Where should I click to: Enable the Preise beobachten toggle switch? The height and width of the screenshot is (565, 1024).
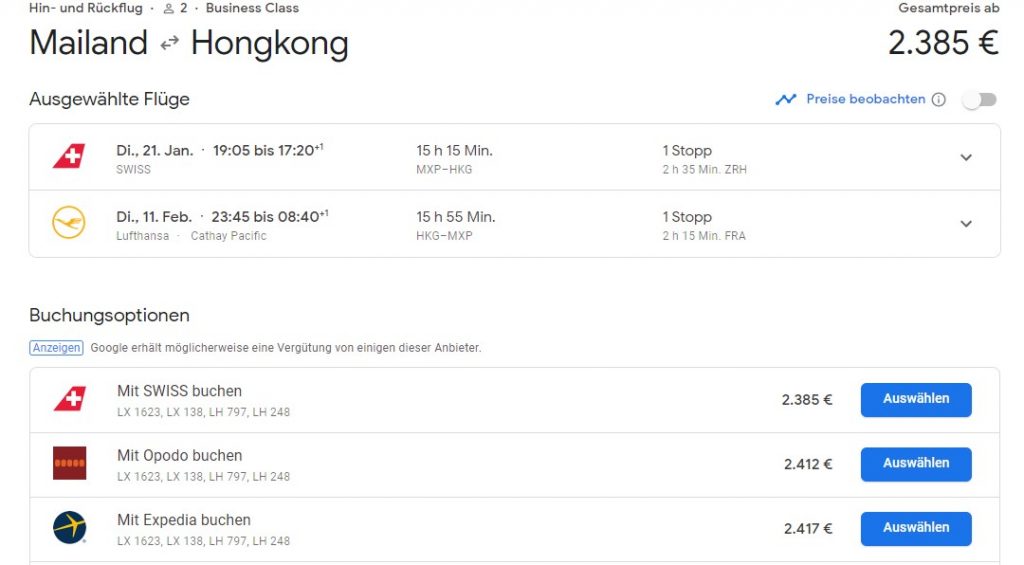(979, 99)
